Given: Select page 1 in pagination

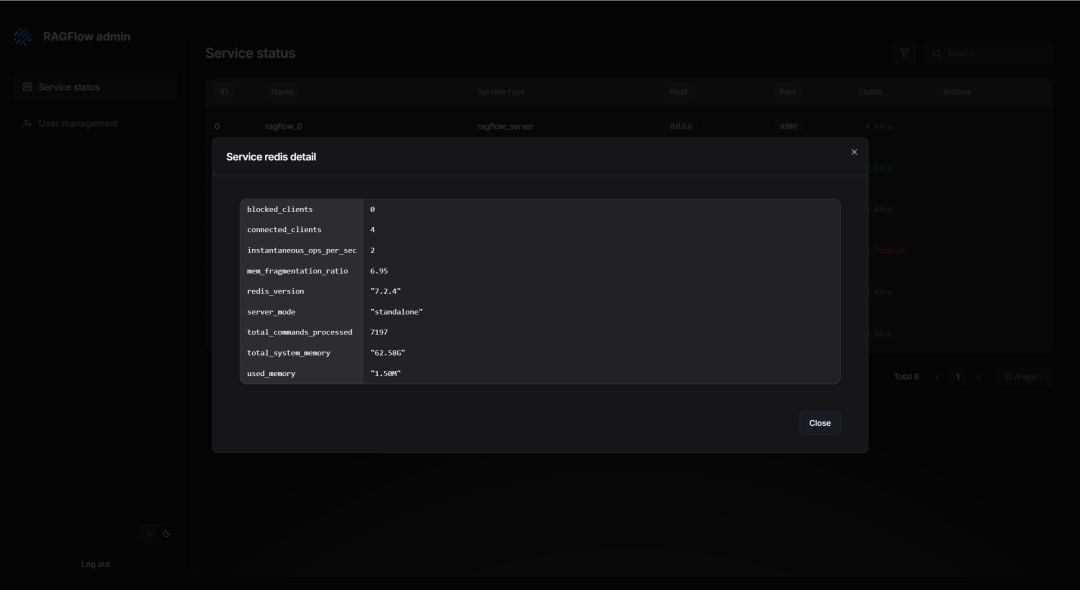Looking at the screenshot, I should point(957,377).
